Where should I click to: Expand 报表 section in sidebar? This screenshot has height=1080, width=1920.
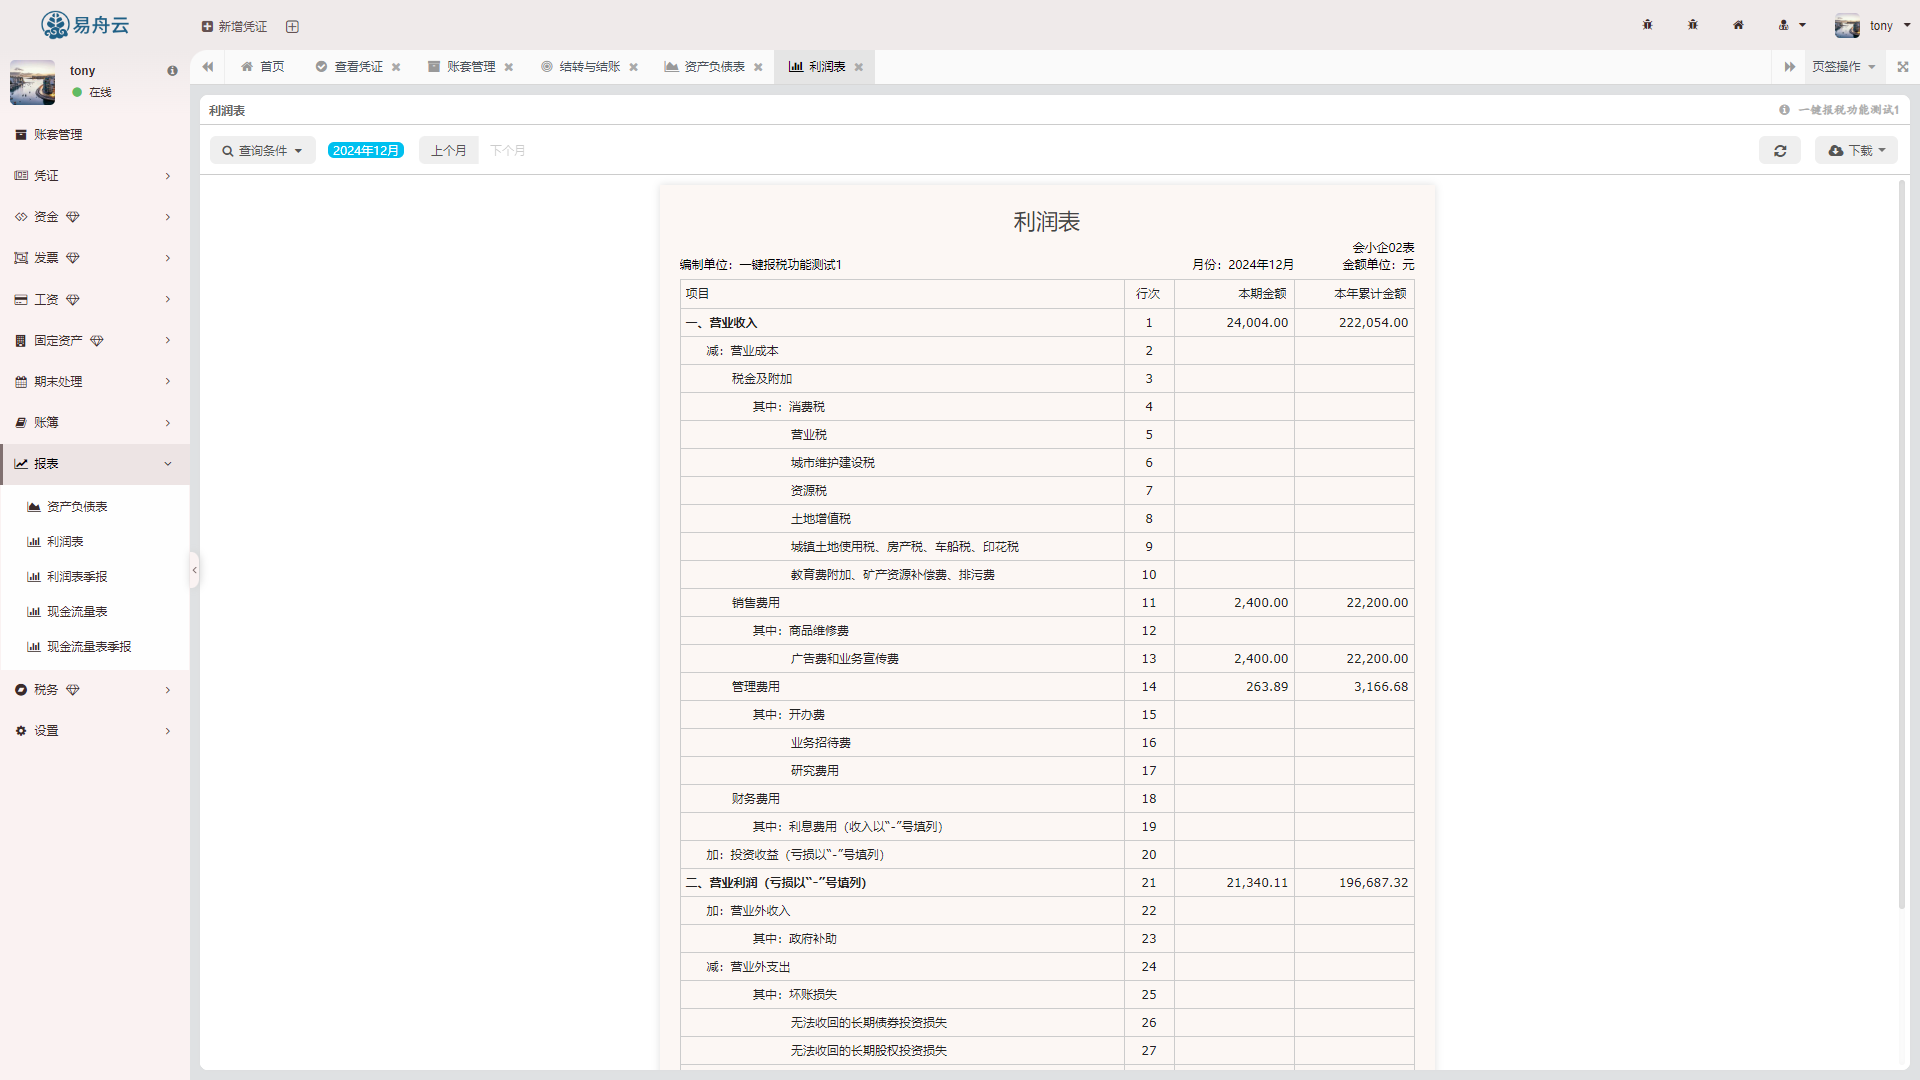pos(94,464)
